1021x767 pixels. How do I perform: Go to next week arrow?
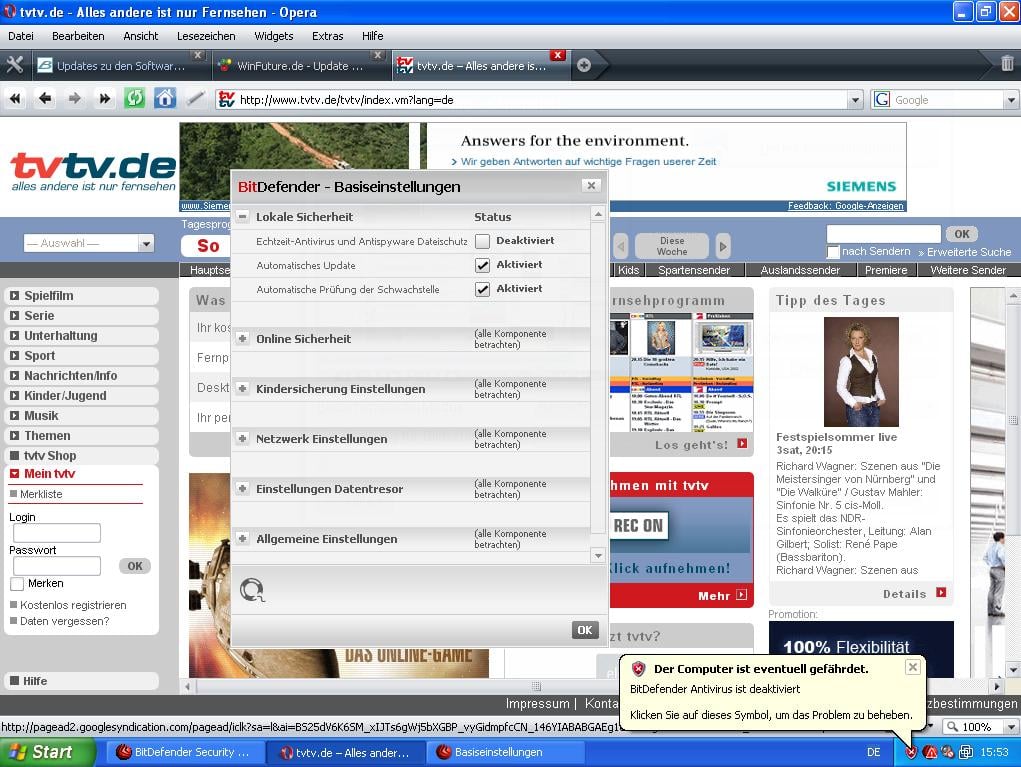722,247
